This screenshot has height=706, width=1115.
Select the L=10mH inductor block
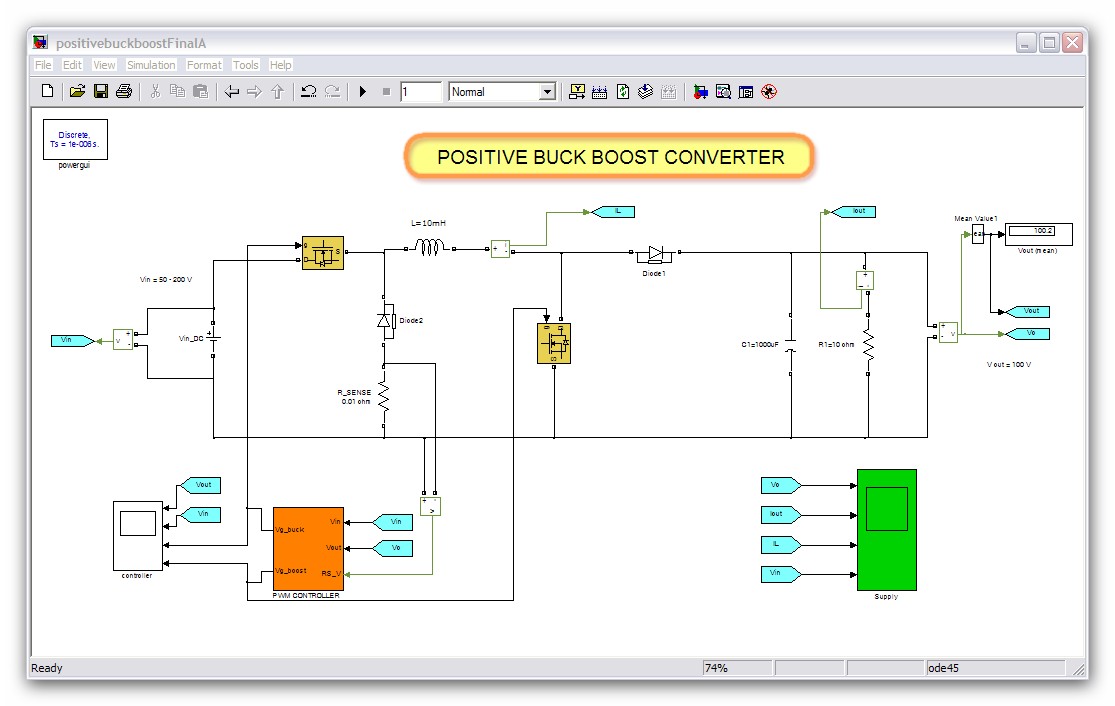point(428,247)
